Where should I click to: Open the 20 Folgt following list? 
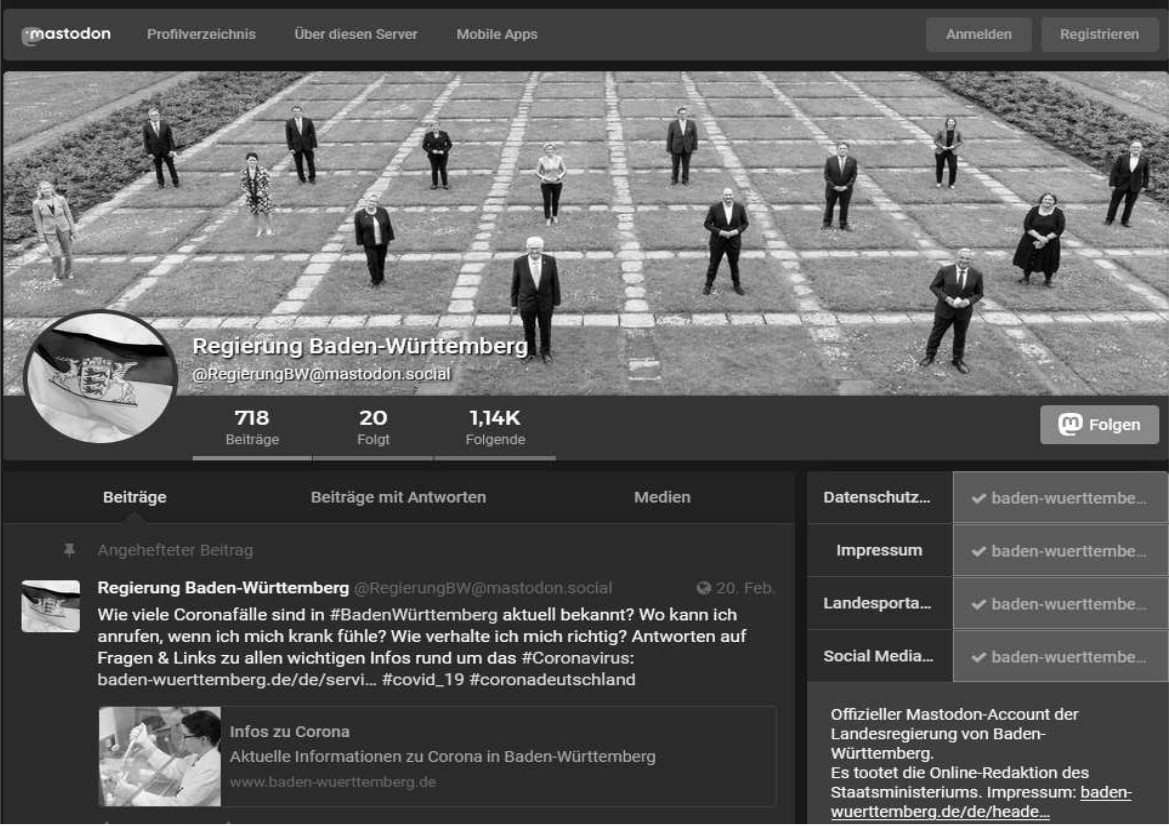coord(373,427)
